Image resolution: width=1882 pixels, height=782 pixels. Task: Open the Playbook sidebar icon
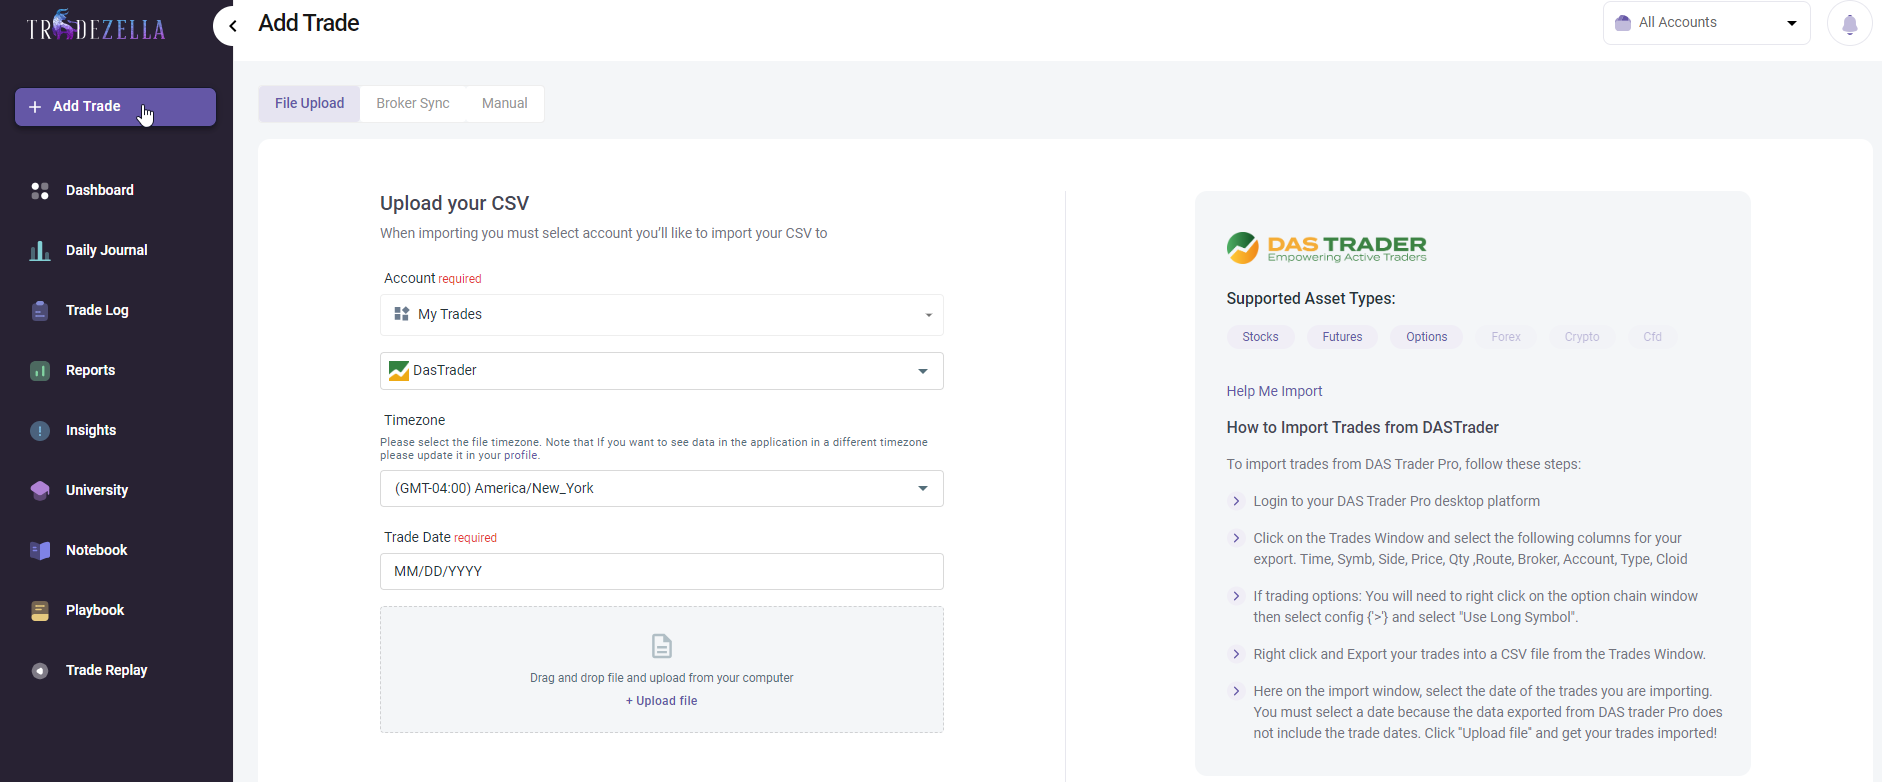tap(40, 611)
